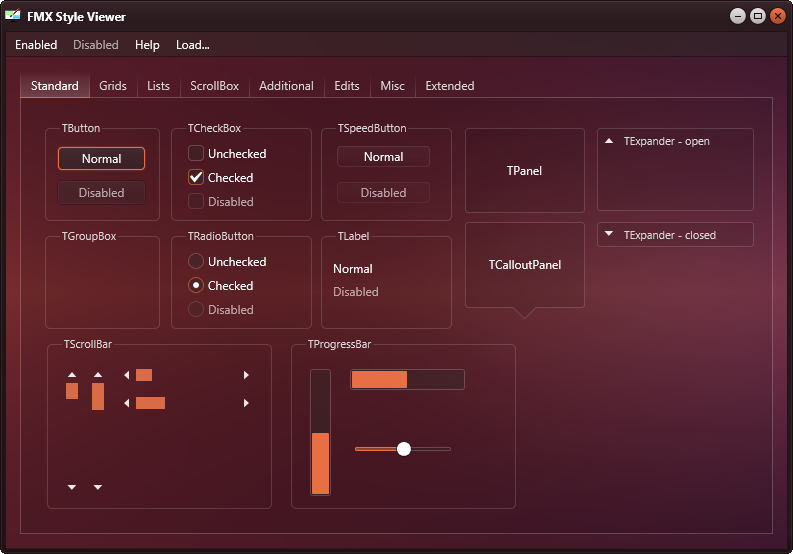
Task: Collapse the TExpander - open arrow
Action: pos(609,141)
